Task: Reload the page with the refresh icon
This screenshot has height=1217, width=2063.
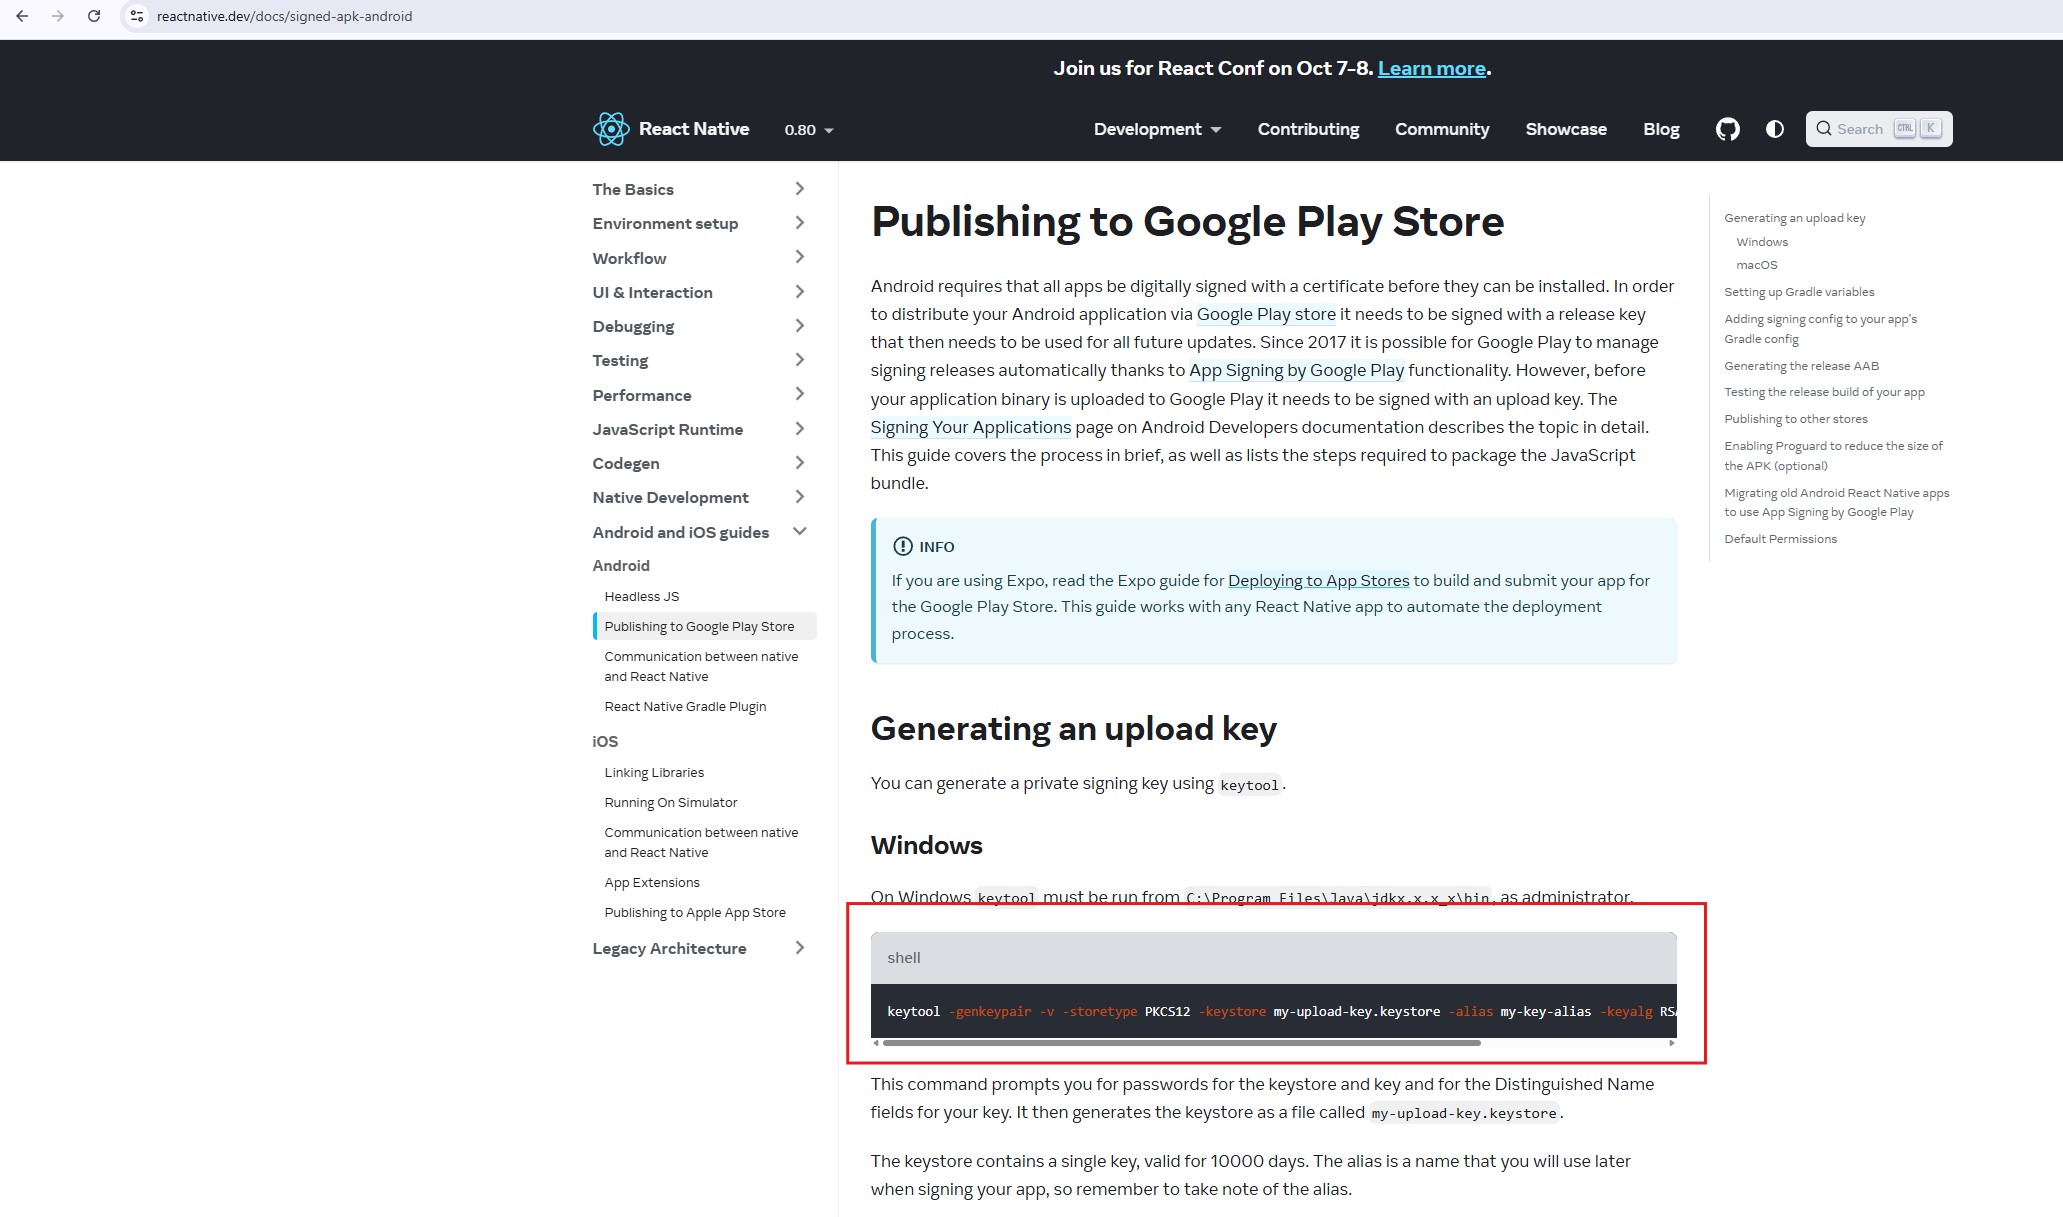Action: pos(93,16)
